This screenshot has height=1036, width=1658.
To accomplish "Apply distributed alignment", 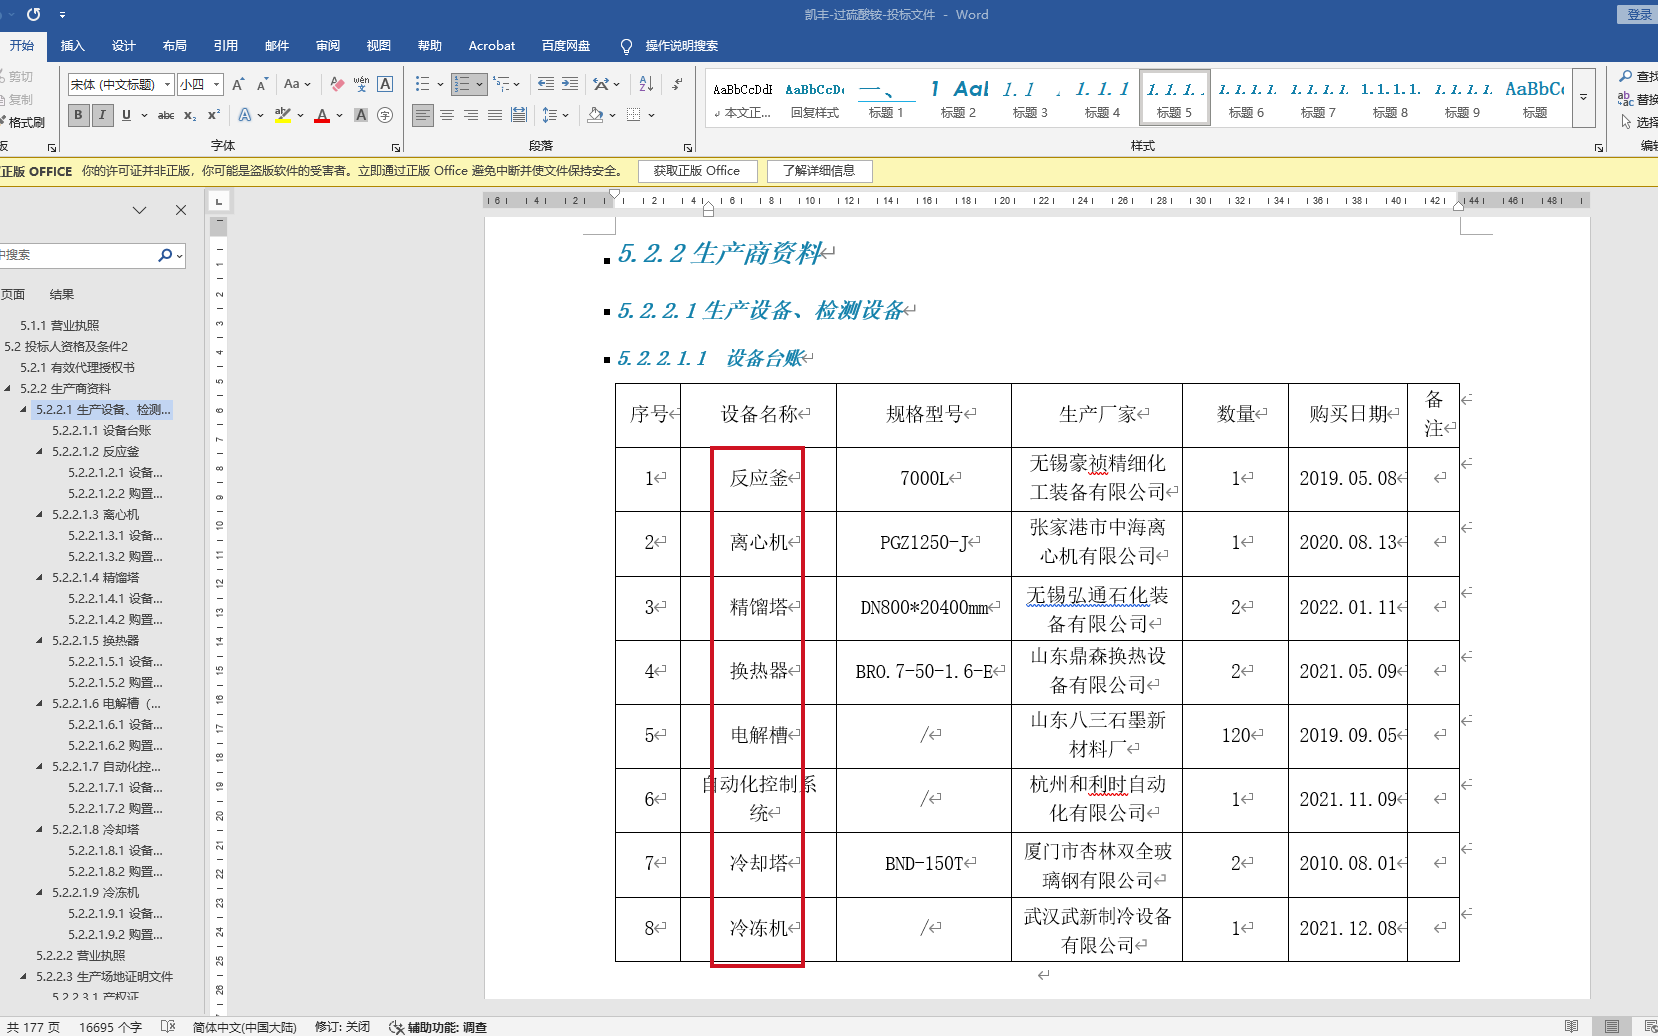I will 519,115.
